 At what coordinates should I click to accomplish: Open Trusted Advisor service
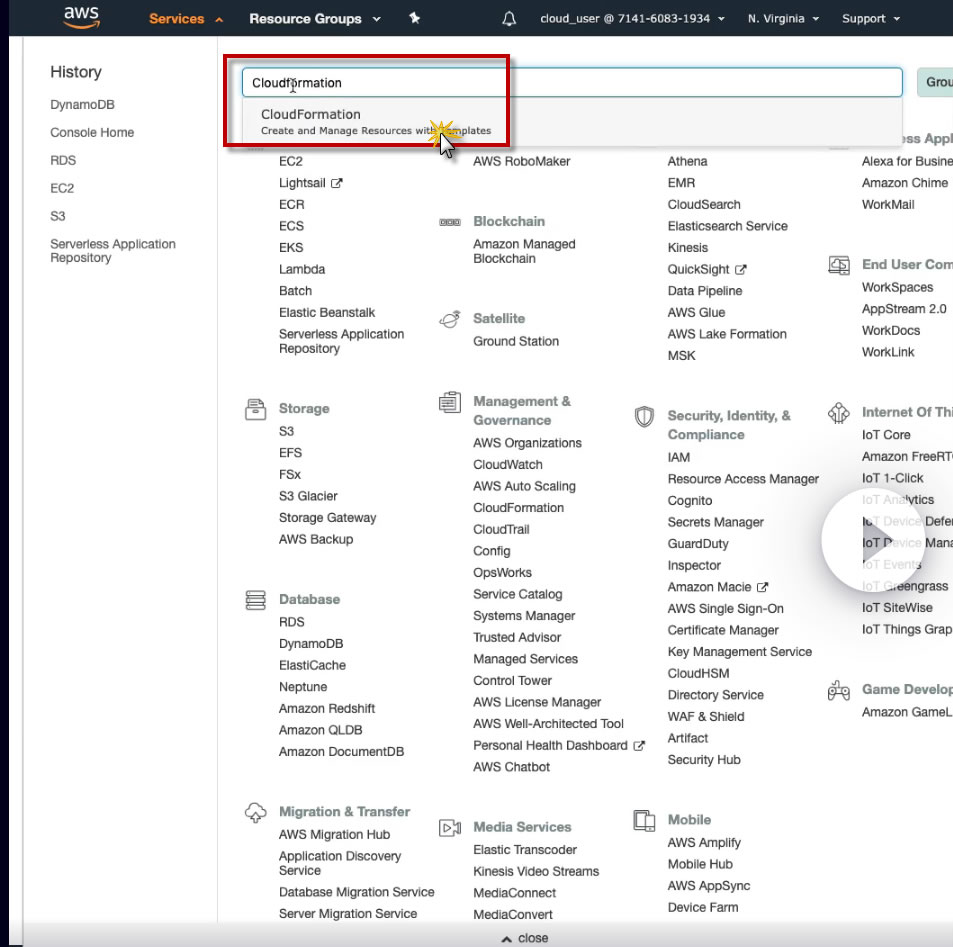517,638
